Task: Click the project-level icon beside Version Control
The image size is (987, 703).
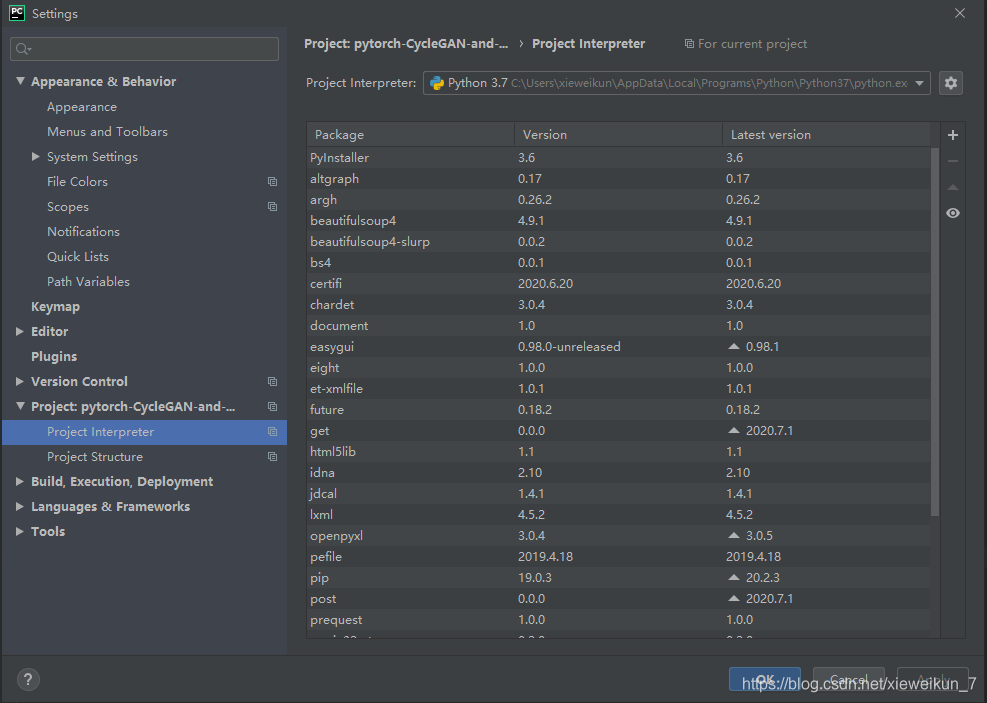Action: point(272,381)
